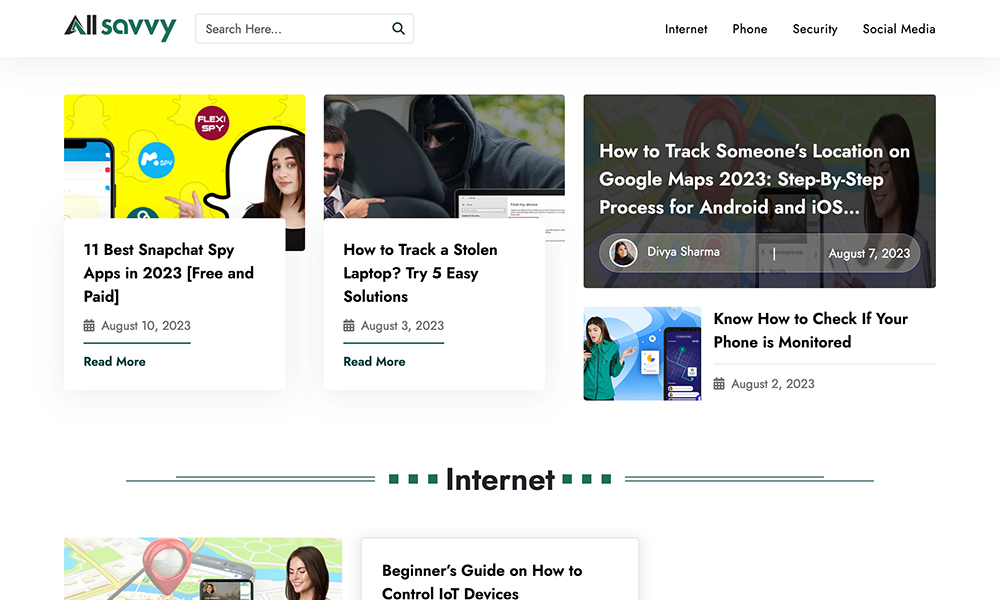Open Know How to Check Phone Monitored article

pos(810,330)
